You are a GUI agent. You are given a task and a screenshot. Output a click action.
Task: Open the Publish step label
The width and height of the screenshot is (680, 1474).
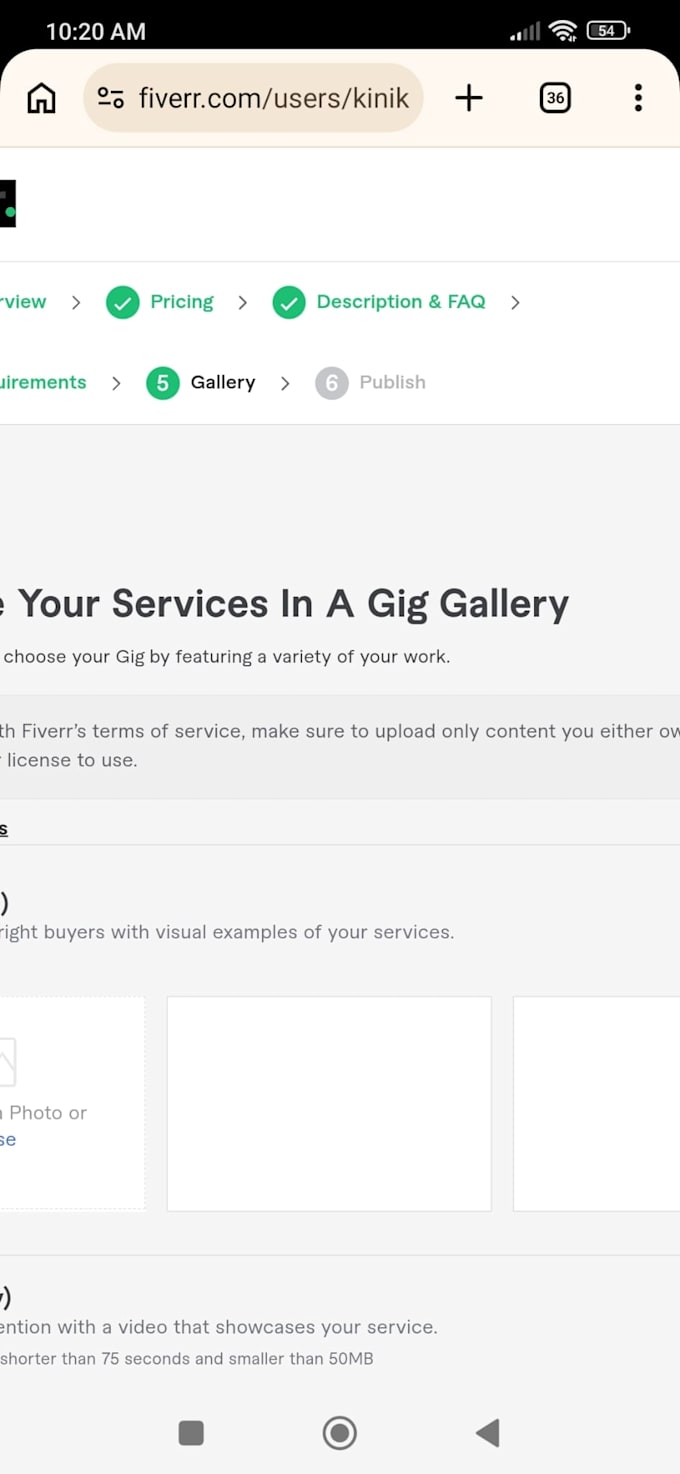pos(393,383)
